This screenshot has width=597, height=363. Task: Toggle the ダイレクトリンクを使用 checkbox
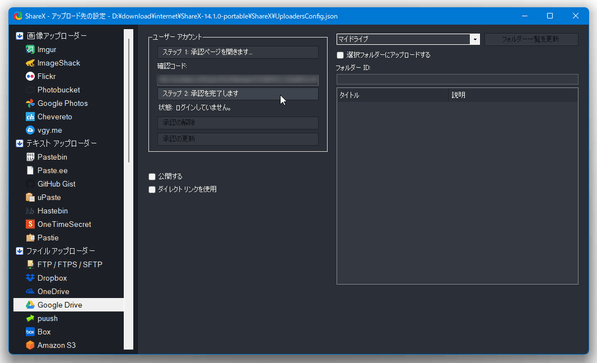click(152, 189)
